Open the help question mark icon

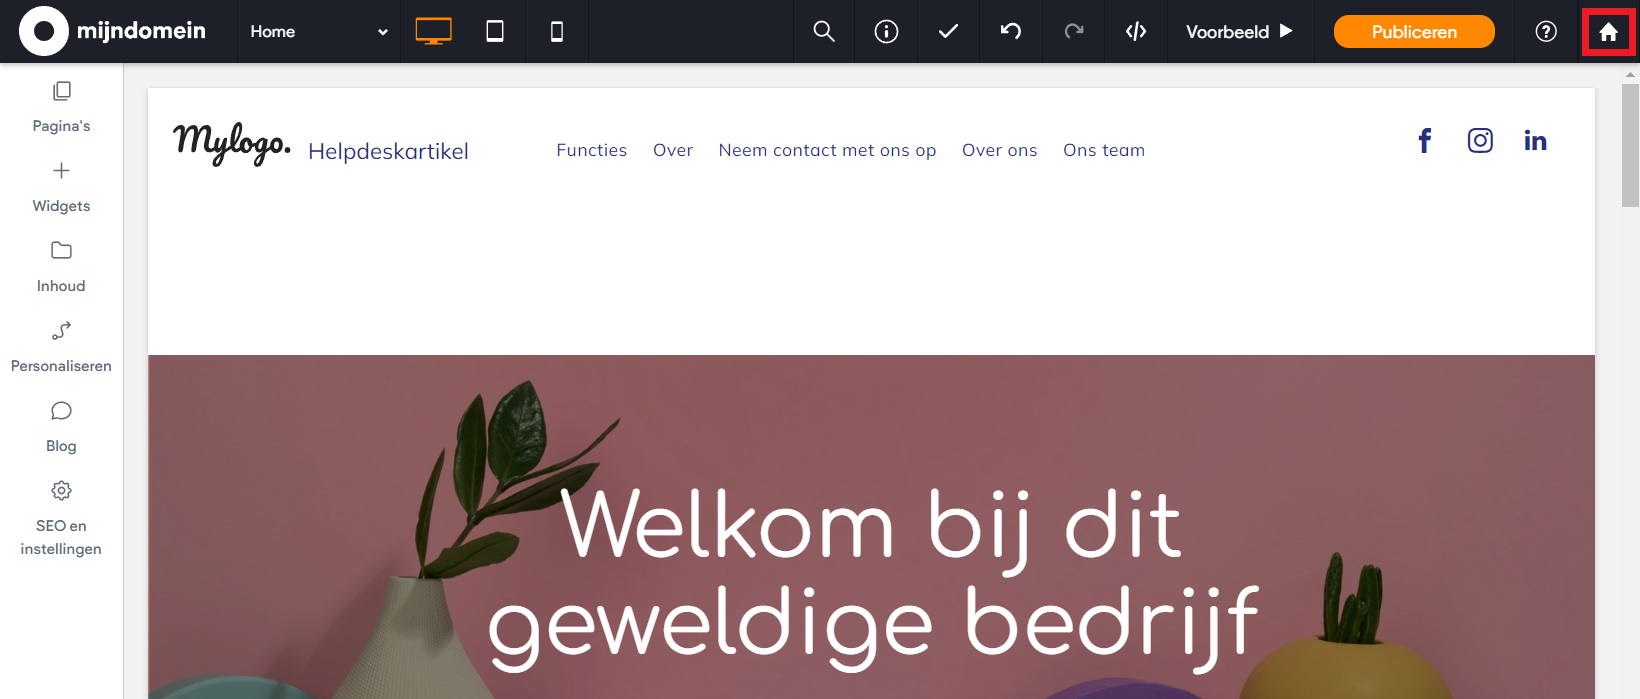click(x=1546, y=32)
